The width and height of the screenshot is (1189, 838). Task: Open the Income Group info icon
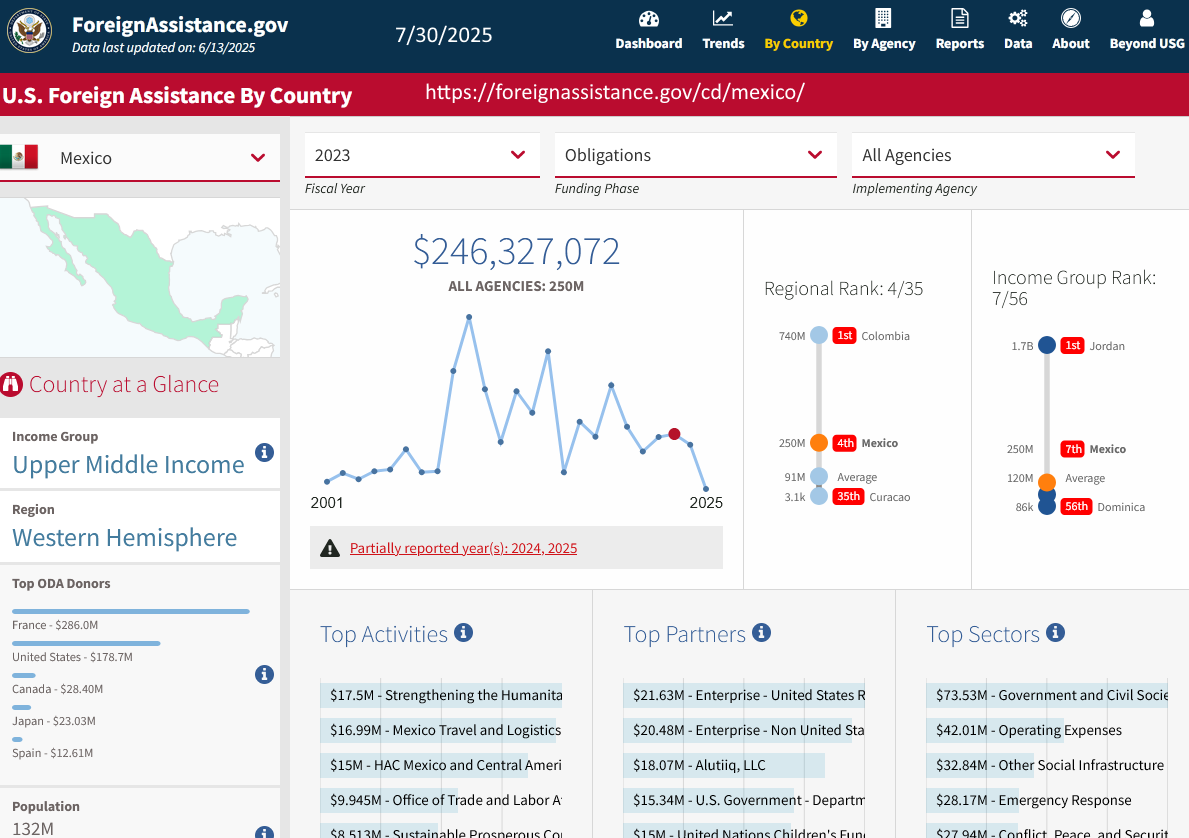(x=264, y=453)
